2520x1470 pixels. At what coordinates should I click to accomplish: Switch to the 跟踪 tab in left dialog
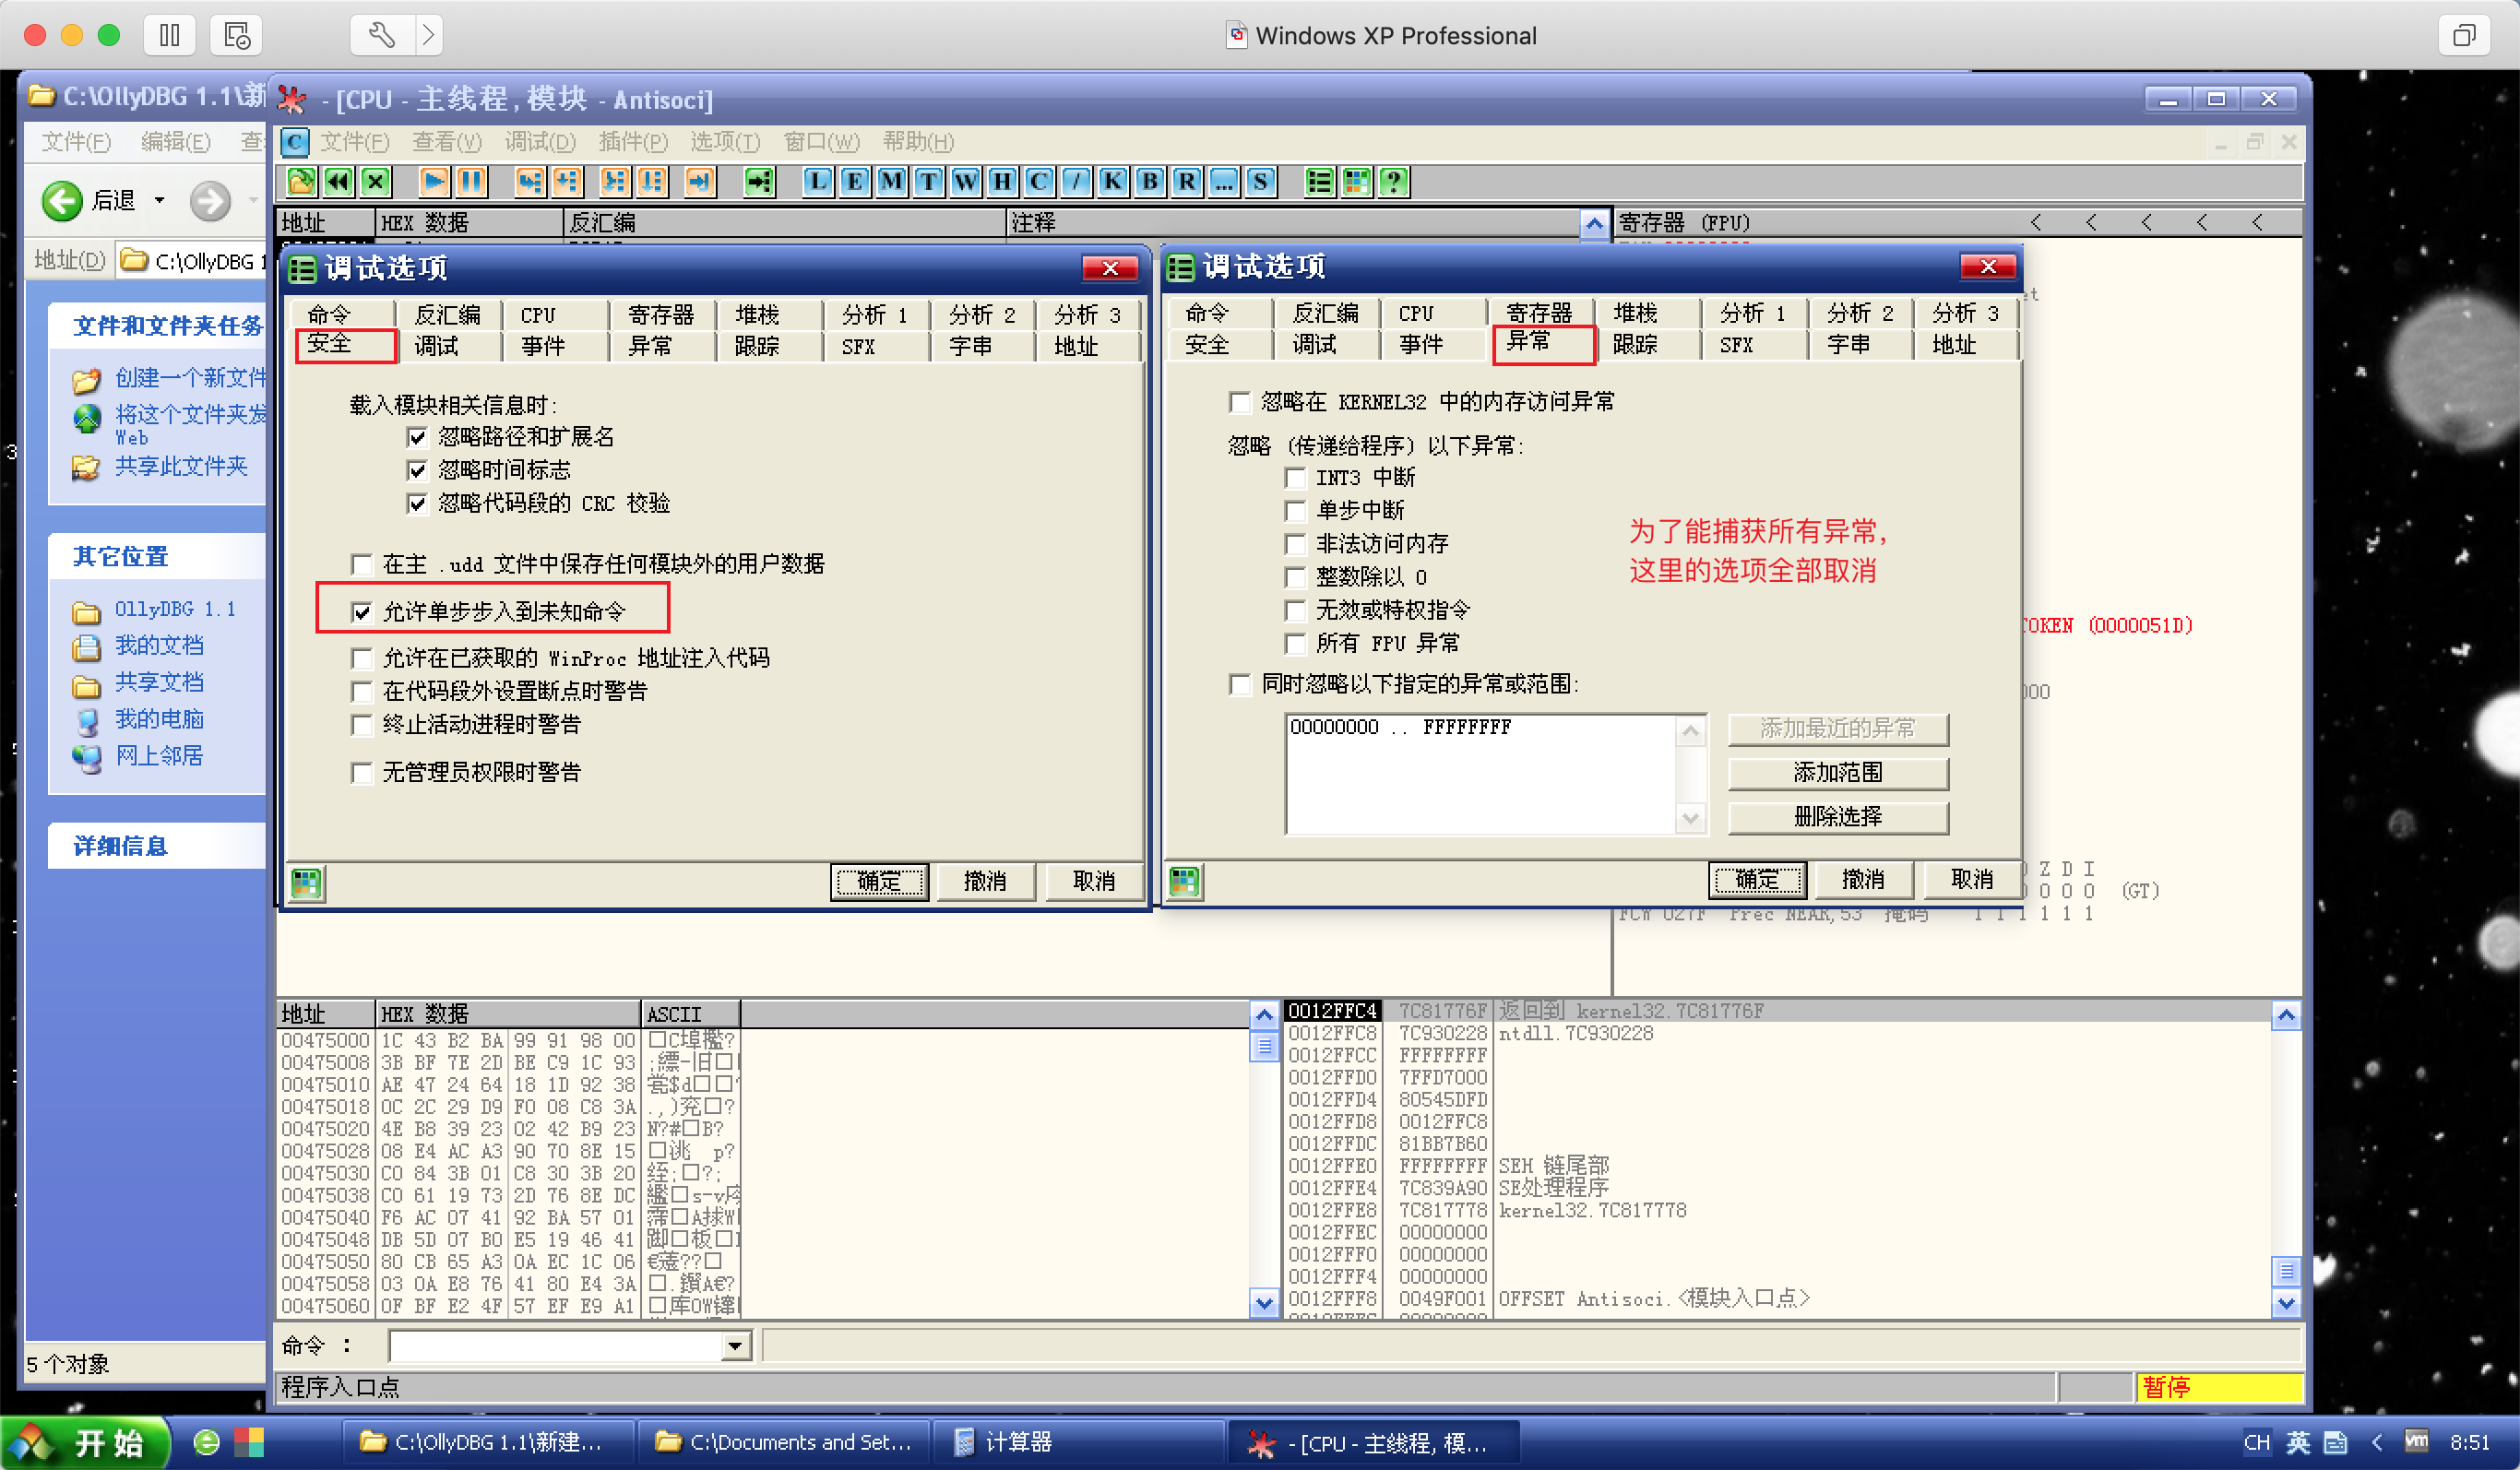tap(757, 346)
